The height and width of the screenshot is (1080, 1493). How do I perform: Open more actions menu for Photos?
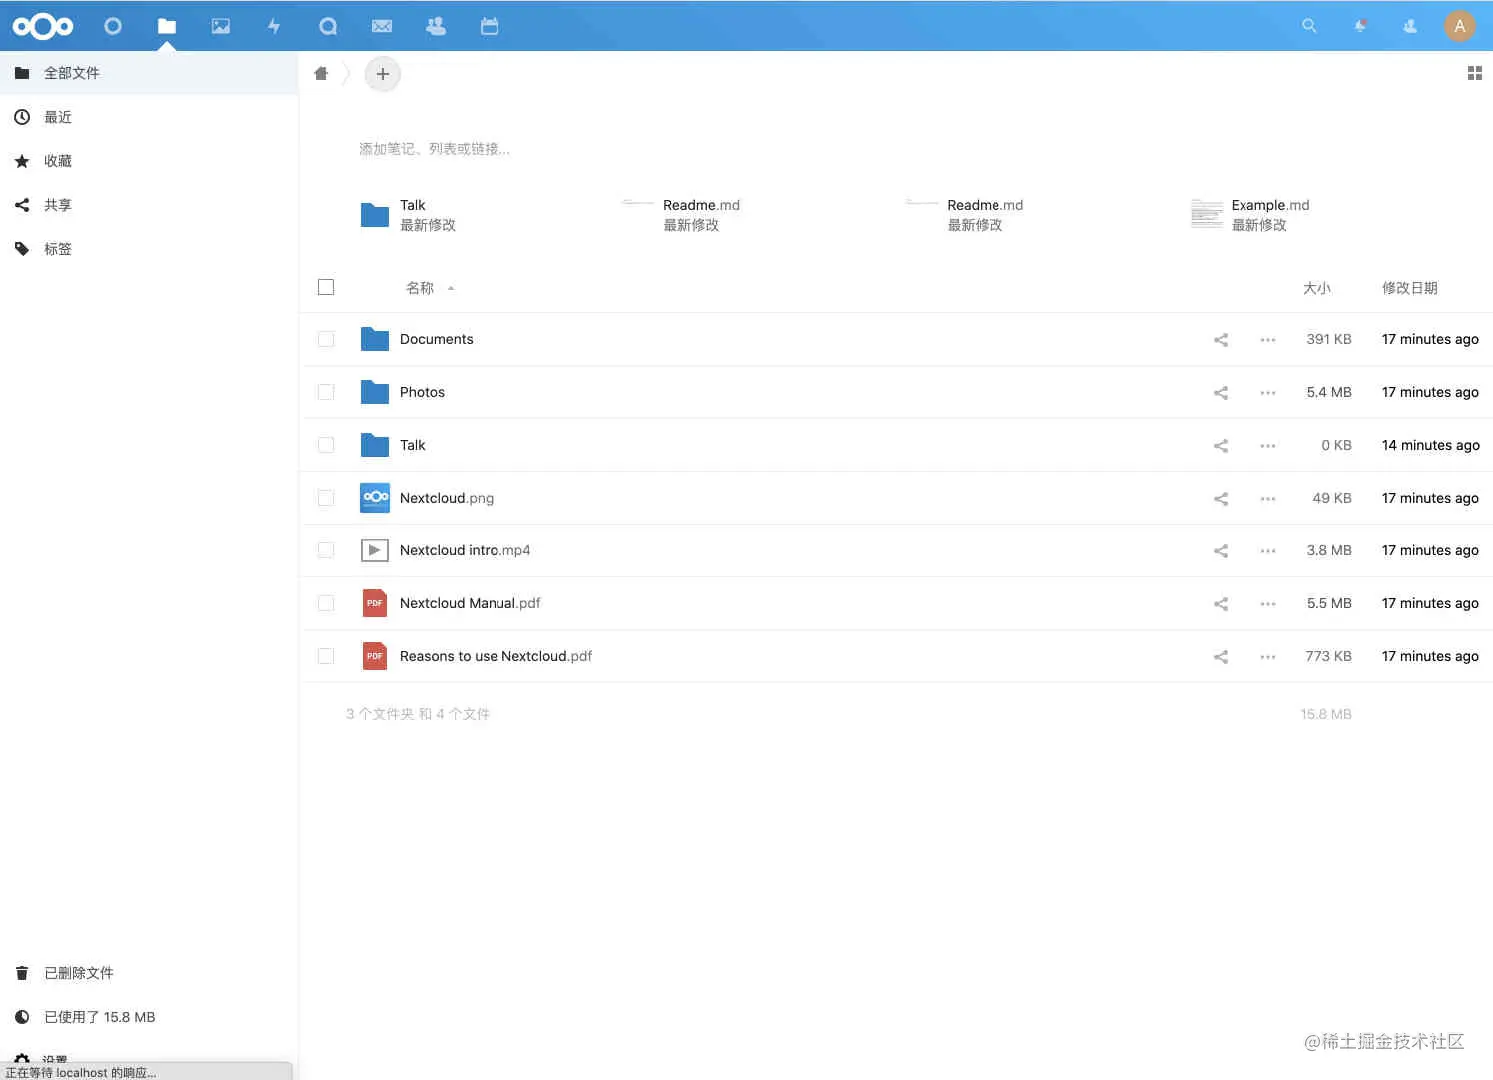[1268, 393]
